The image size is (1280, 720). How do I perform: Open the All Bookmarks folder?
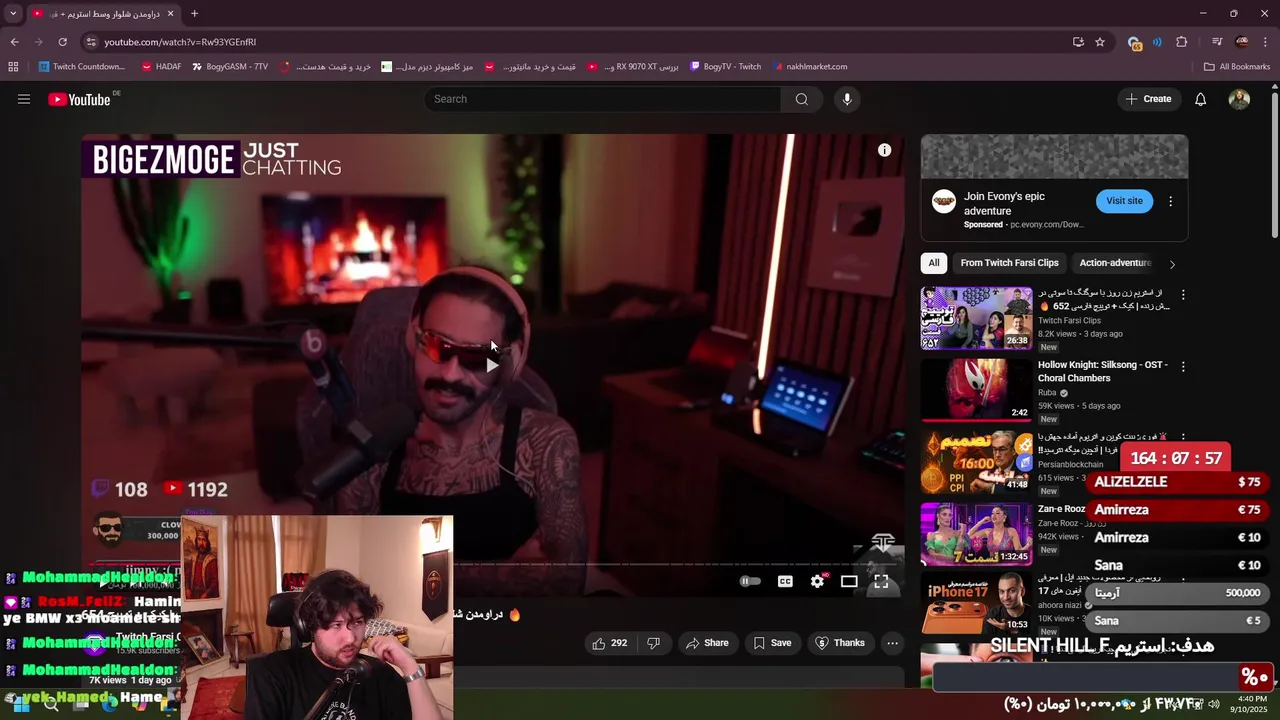point(1237,67)
